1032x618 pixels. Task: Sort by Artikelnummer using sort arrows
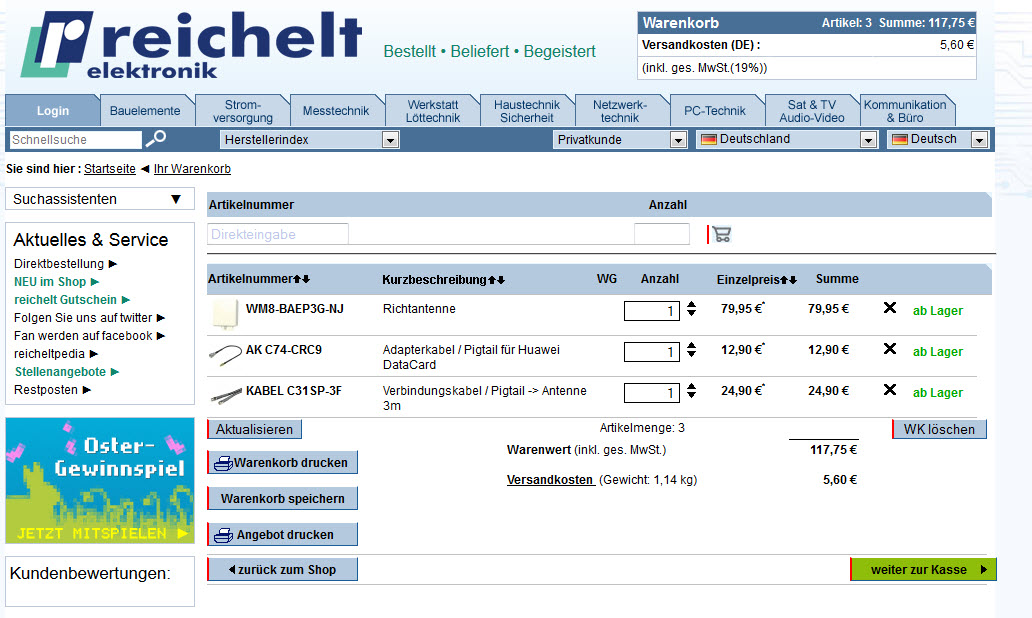[301, 279]
